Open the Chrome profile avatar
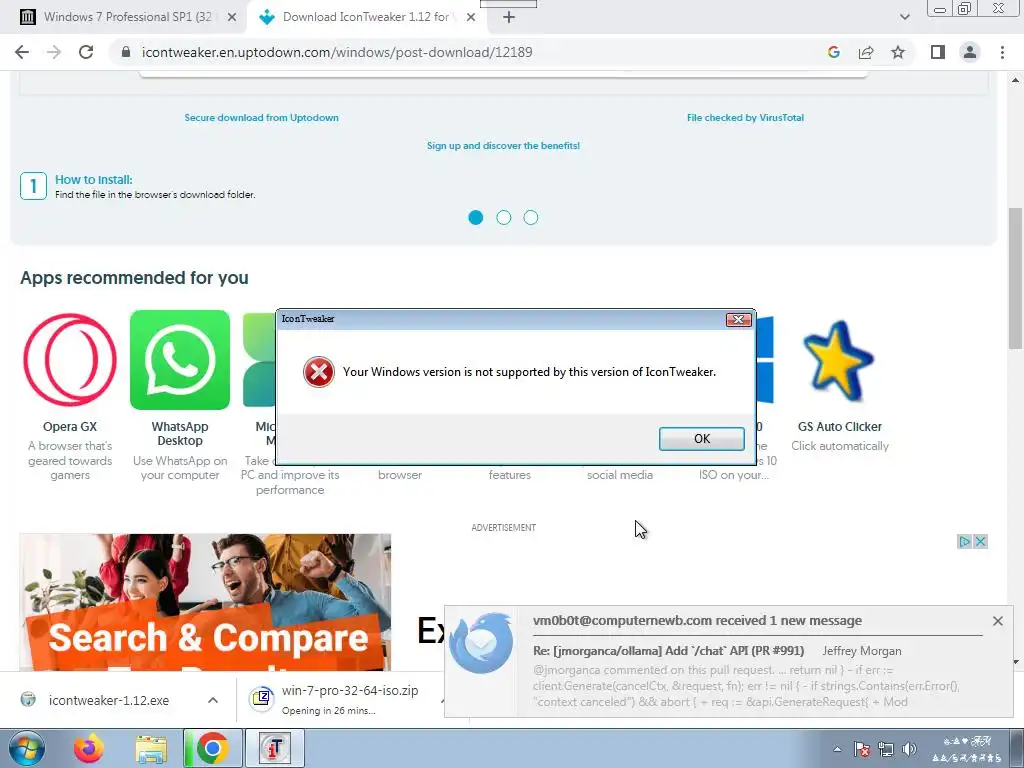 coord(970,52)
